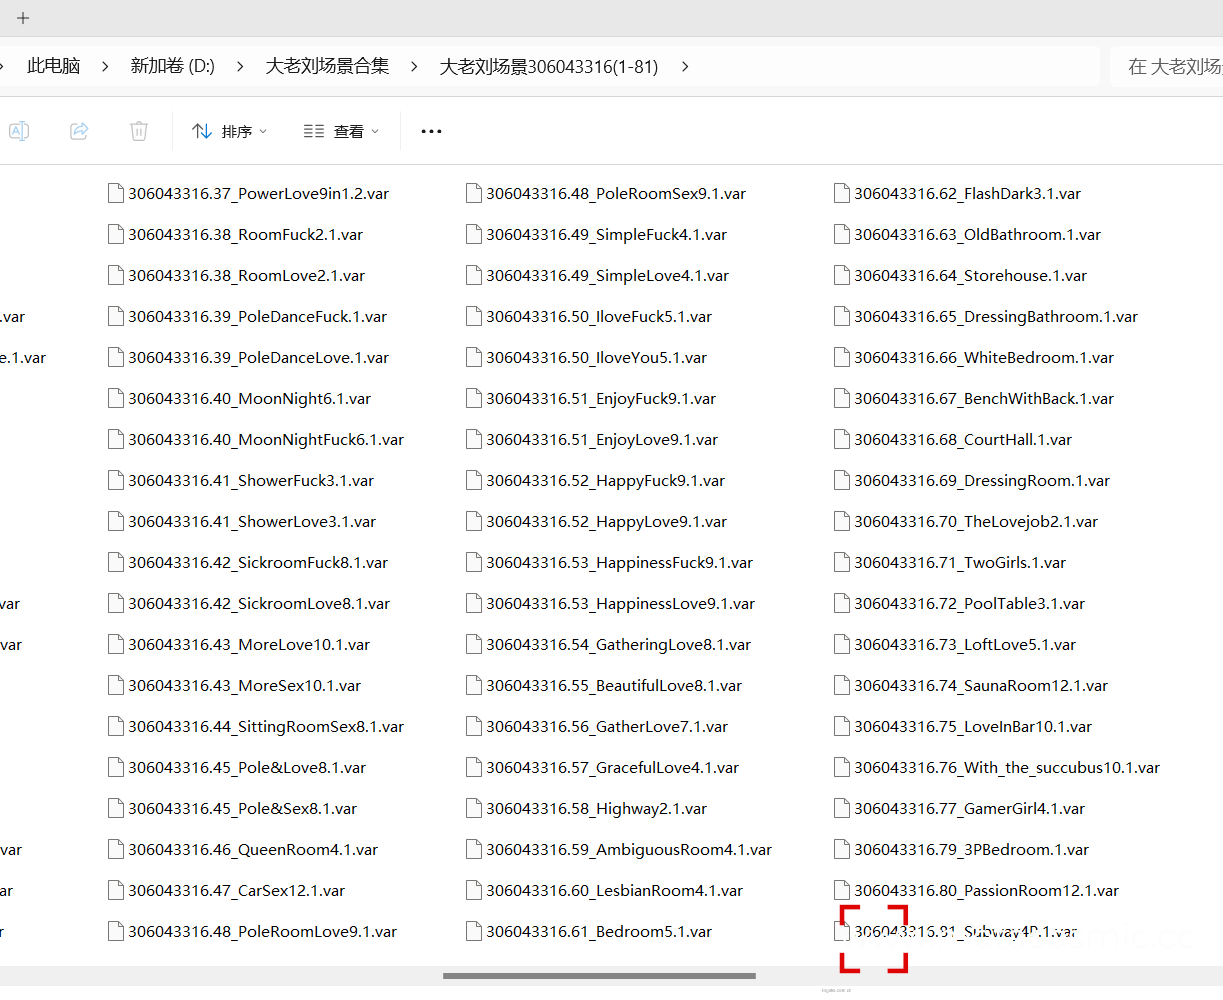Select file icon of 49_SimpleLove4.1.var
Image resolution: width=1223 pixels, height=1000 pixels.
474,275
